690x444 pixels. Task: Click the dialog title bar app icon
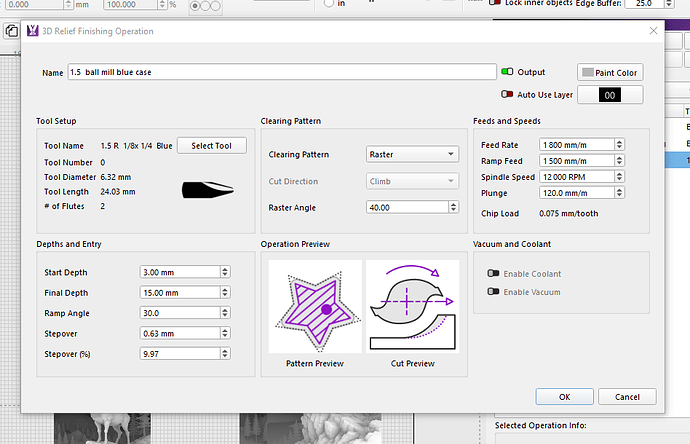coord(33,31)
